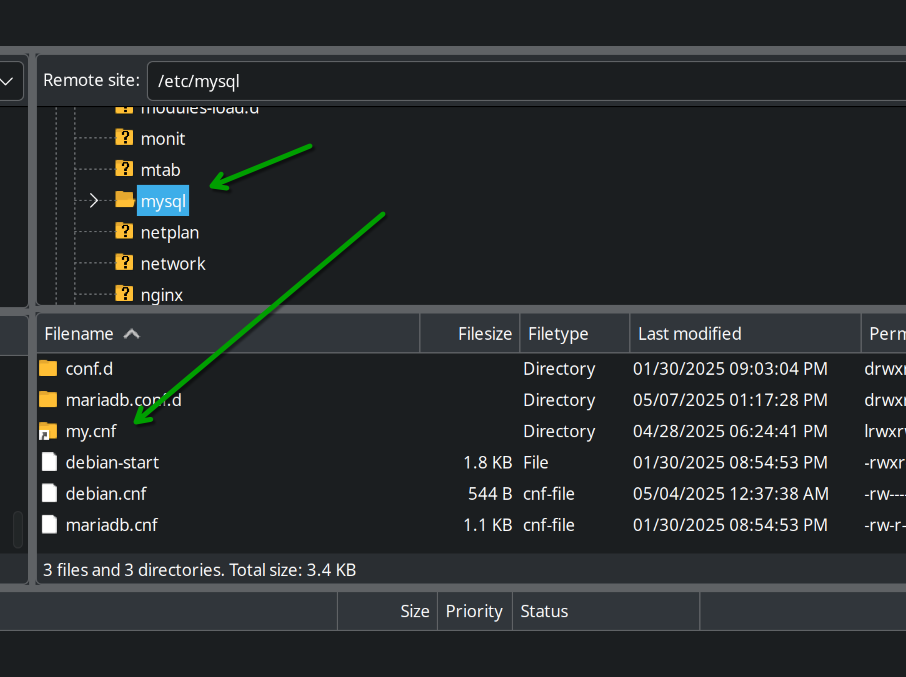Click the nginx folder icon

pyautogui.click(x=124, y=293)
